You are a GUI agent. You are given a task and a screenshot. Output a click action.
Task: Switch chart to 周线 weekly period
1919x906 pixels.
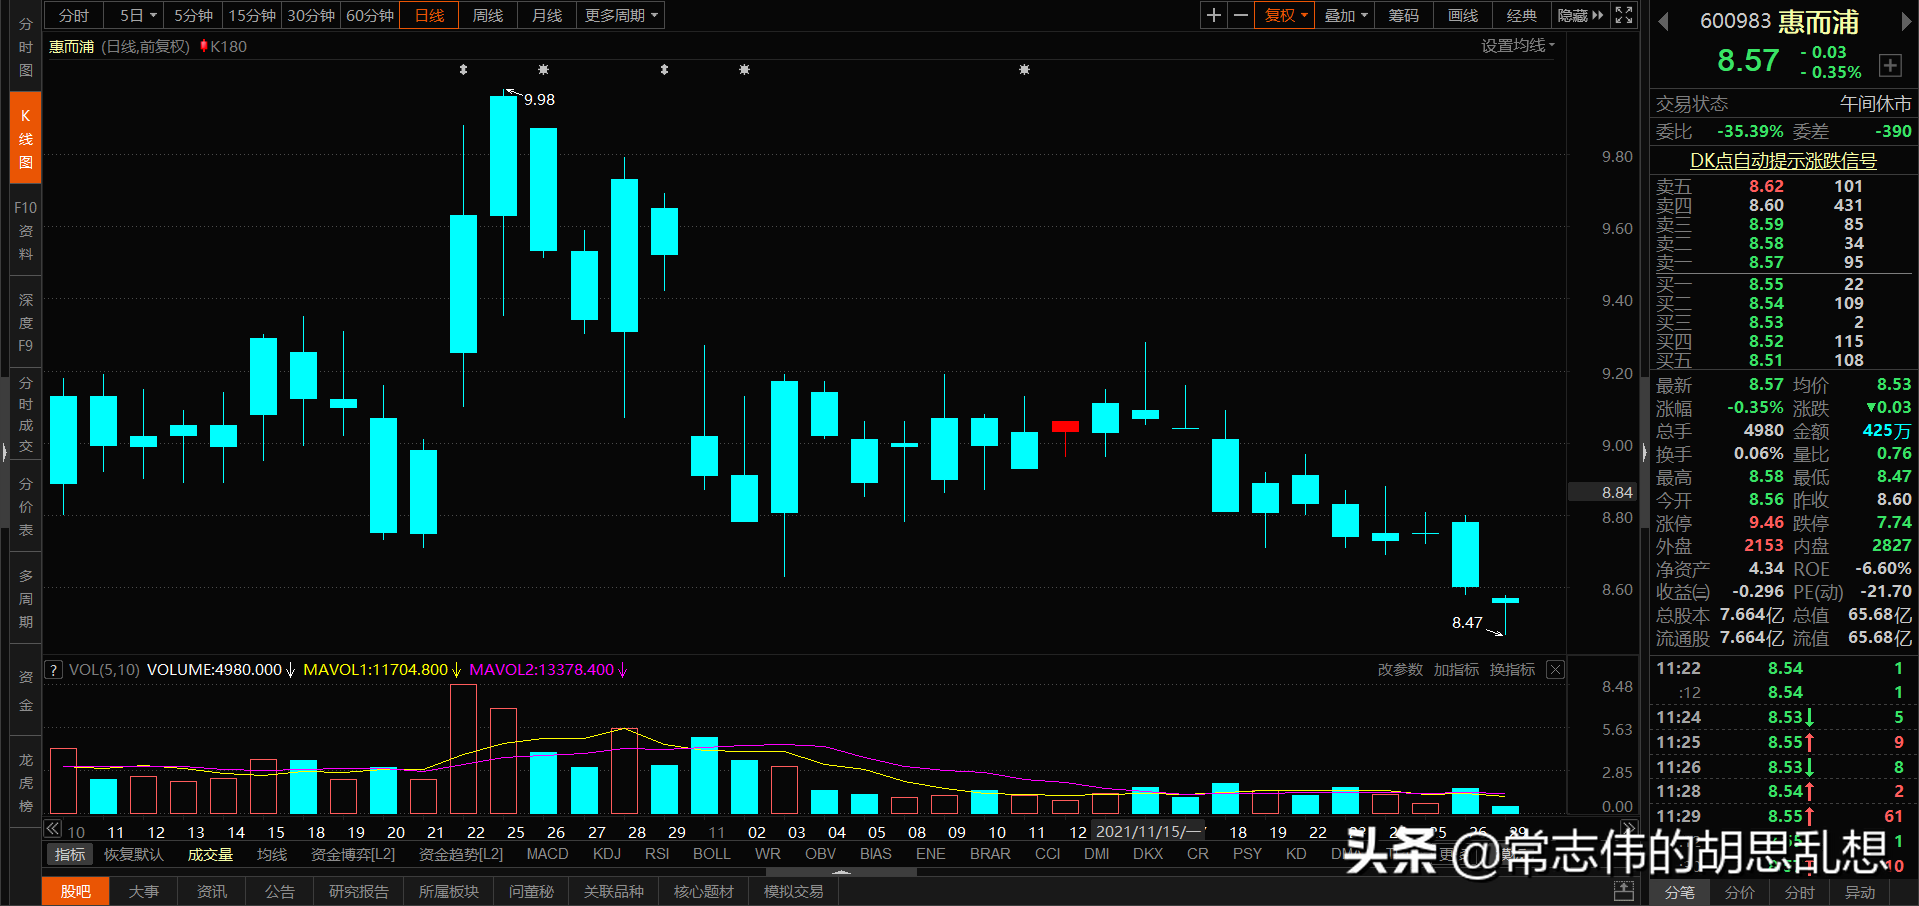tap(487, 15)
